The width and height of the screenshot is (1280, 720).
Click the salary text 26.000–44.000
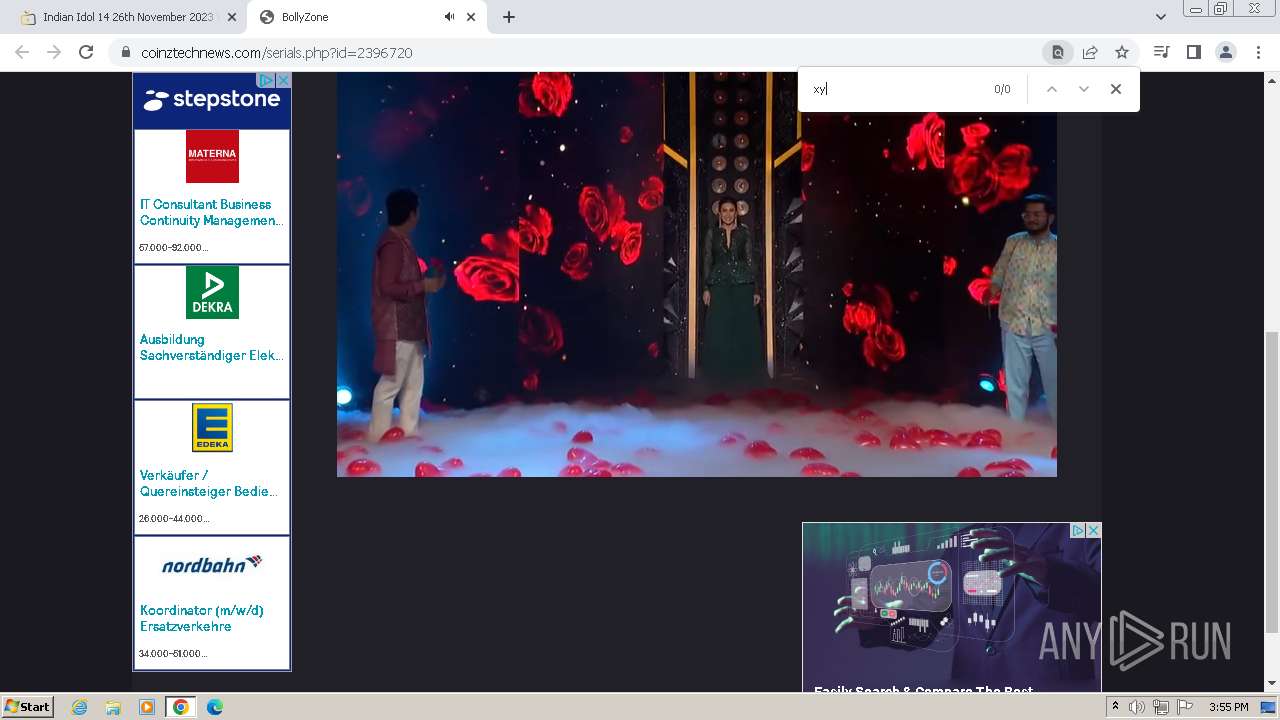click(x=174, y=518)
